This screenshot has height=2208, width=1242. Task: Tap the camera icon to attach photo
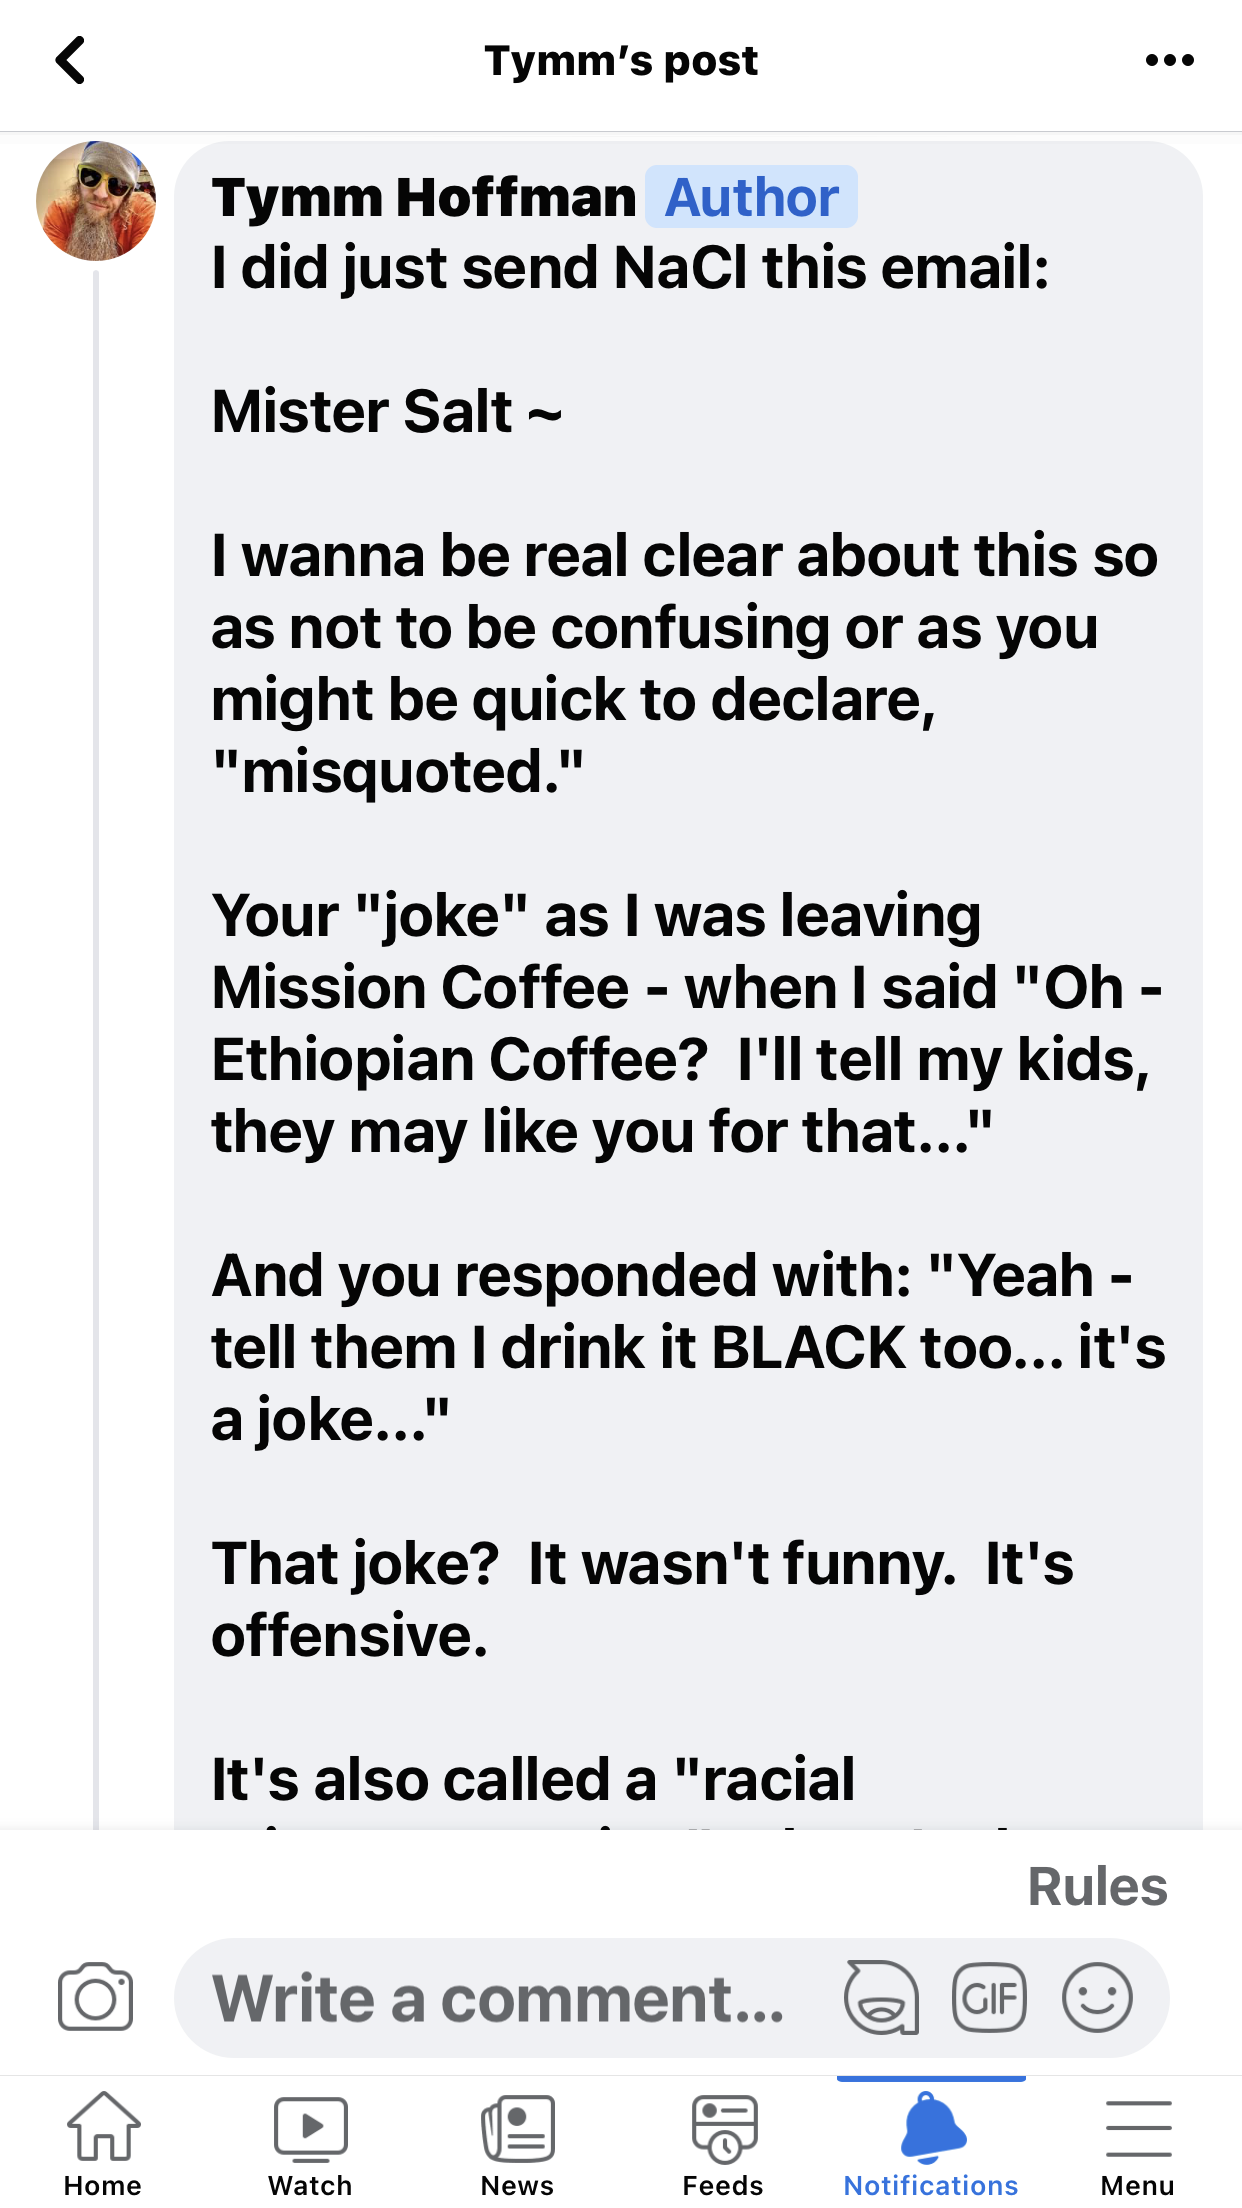[x=95, y=1998]
